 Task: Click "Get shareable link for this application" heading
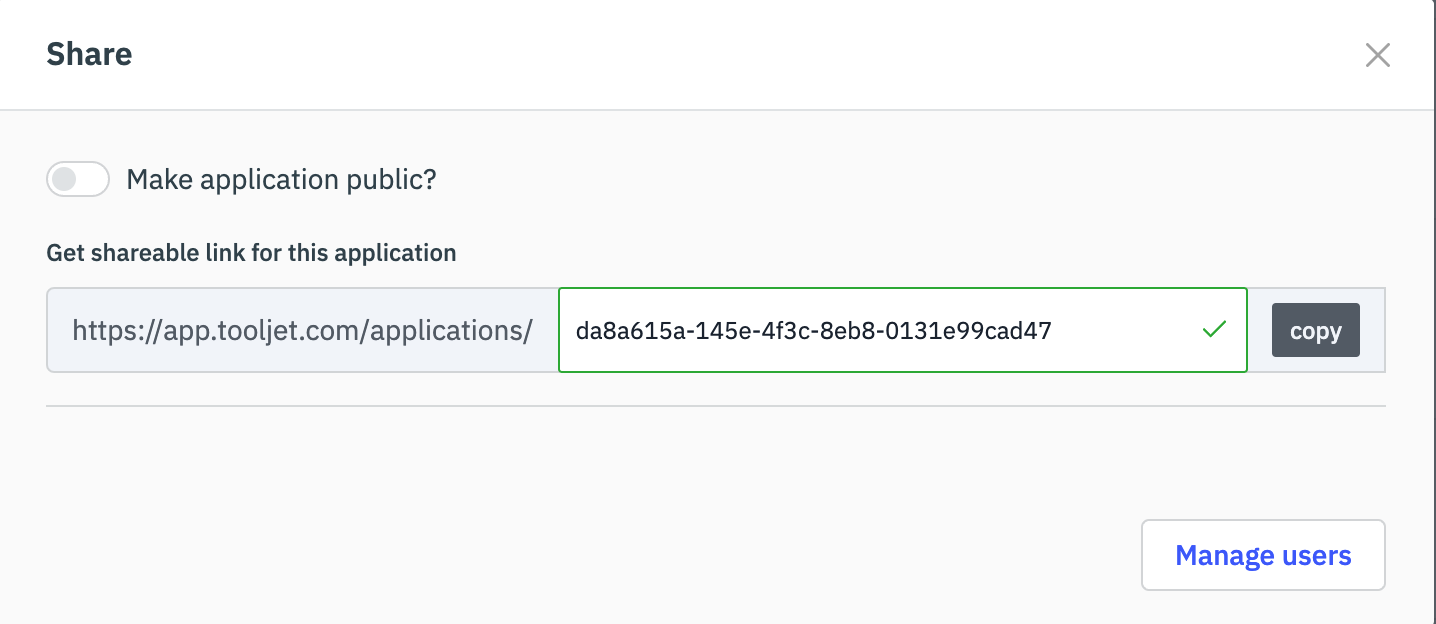click(251, 253)
